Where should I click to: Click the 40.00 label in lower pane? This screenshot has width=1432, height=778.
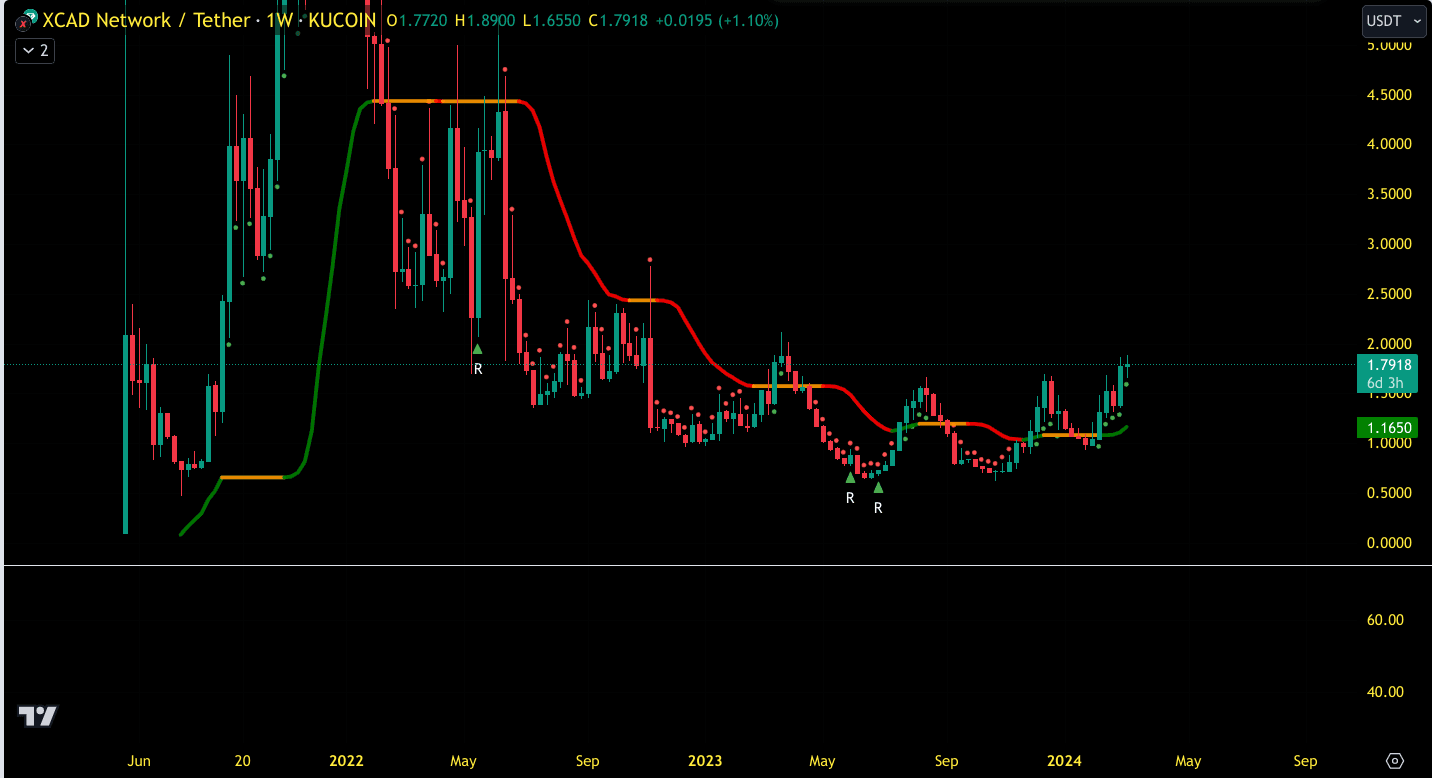[1386, 692]
